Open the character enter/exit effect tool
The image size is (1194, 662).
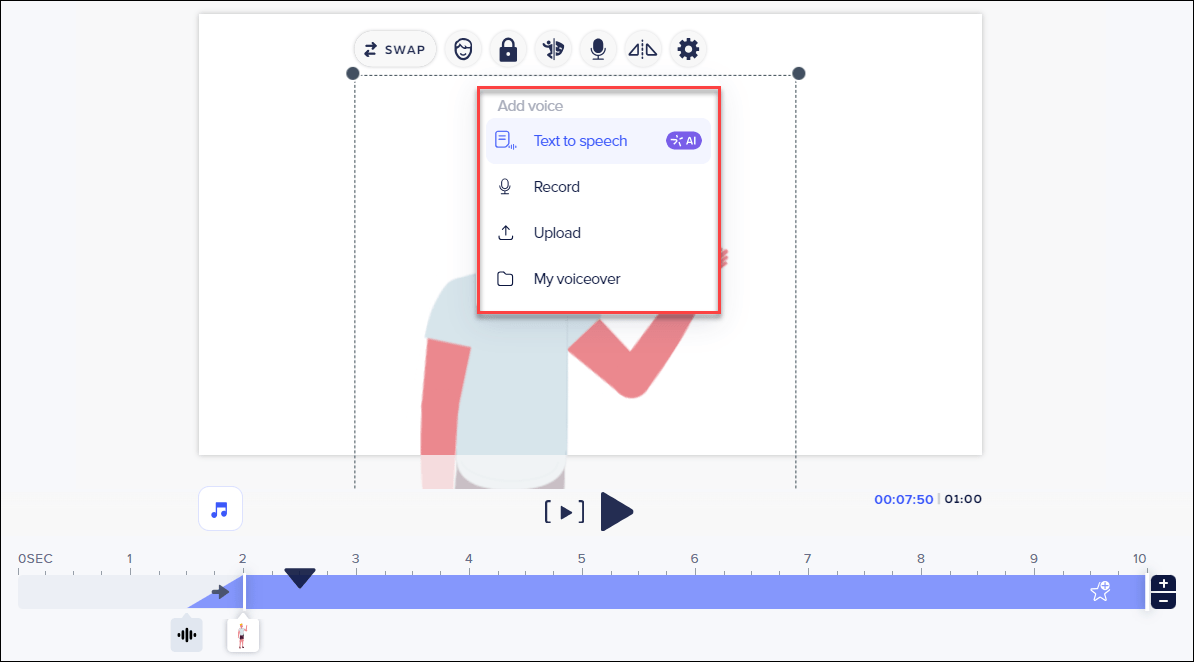click(553, 49)
